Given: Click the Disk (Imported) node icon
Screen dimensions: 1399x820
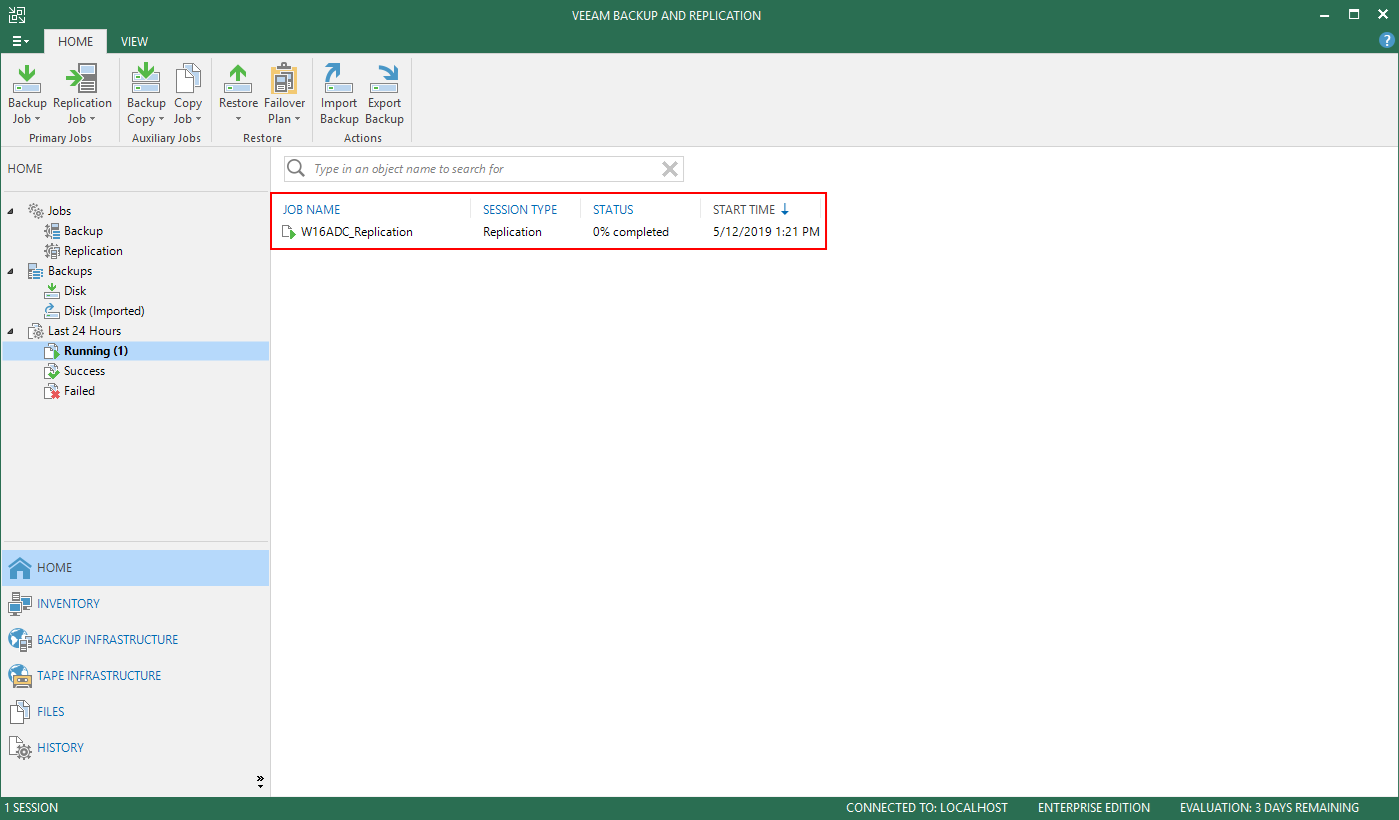Looking at the screenshot, I should [x=52, y=311].
